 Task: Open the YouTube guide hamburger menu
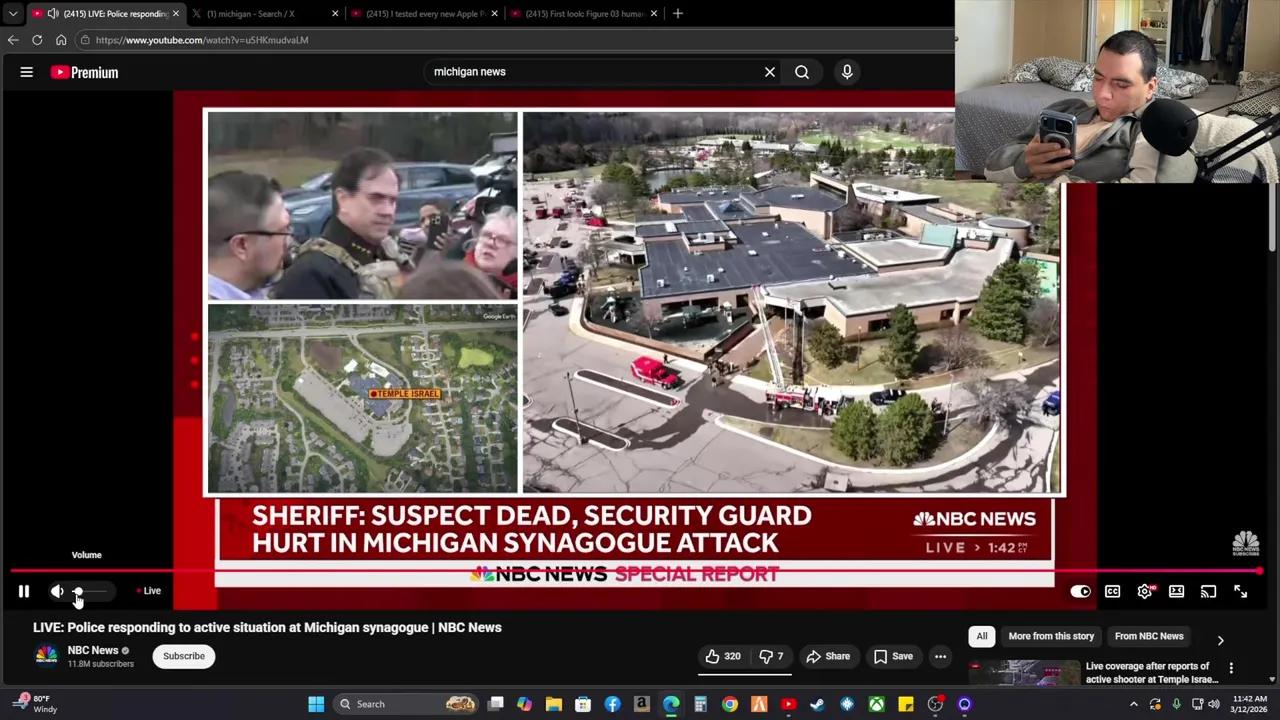click(x=27, y=72)
